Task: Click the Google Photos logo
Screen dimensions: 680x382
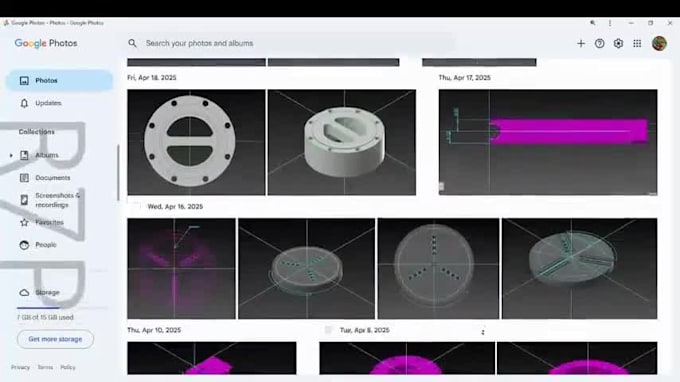Action: point(46,43)
